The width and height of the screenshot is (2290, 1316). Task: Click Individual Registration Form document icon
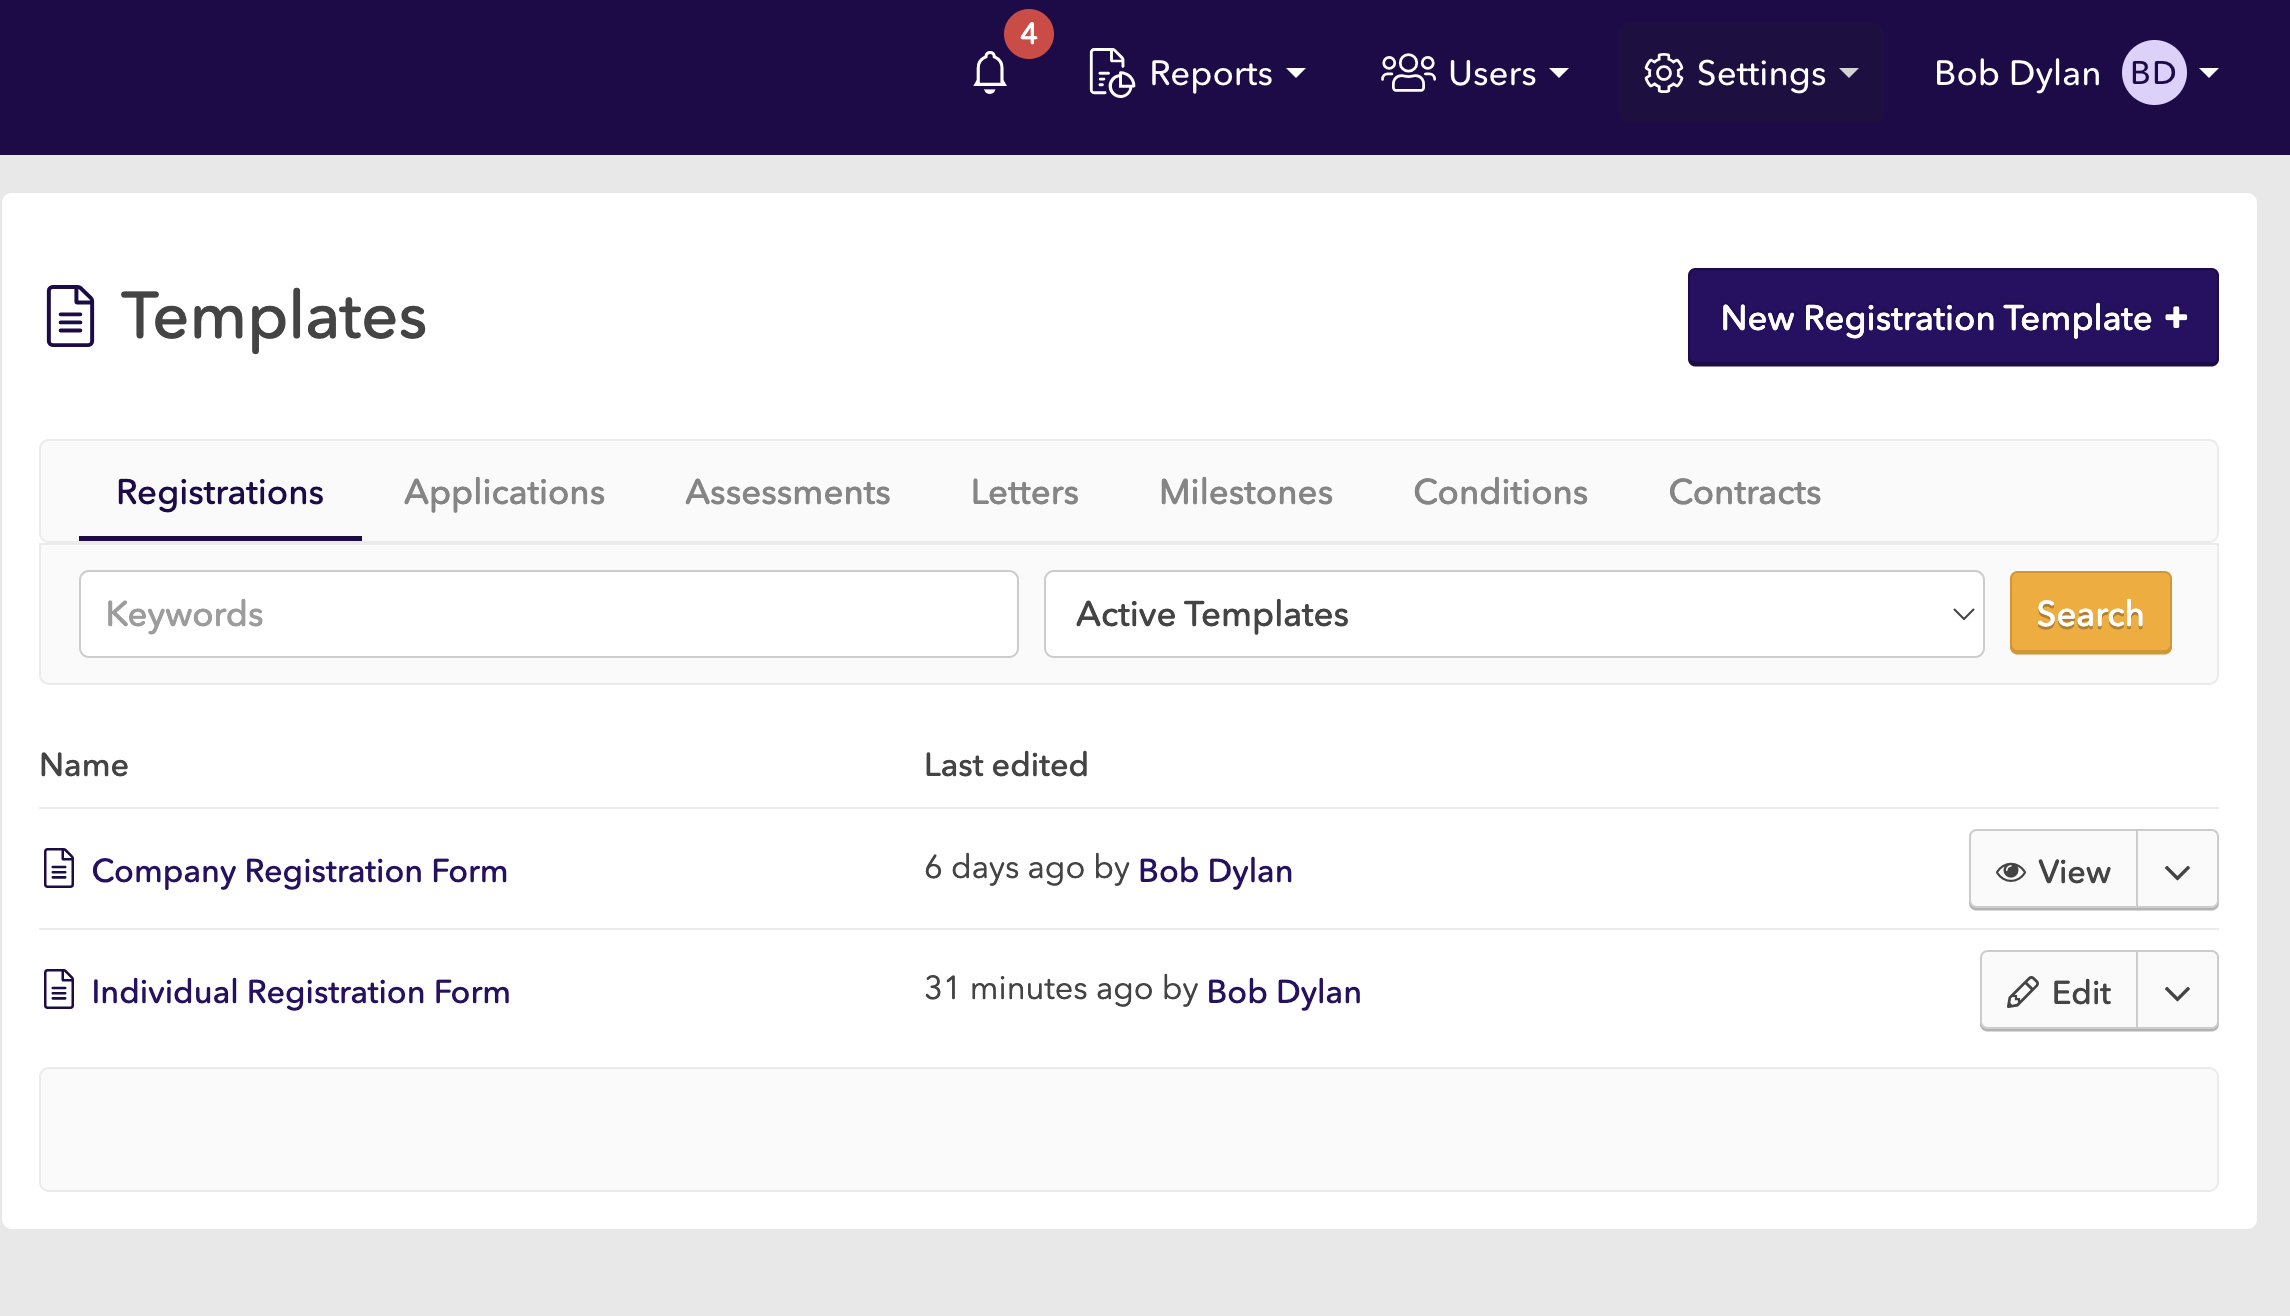[59, 989]
